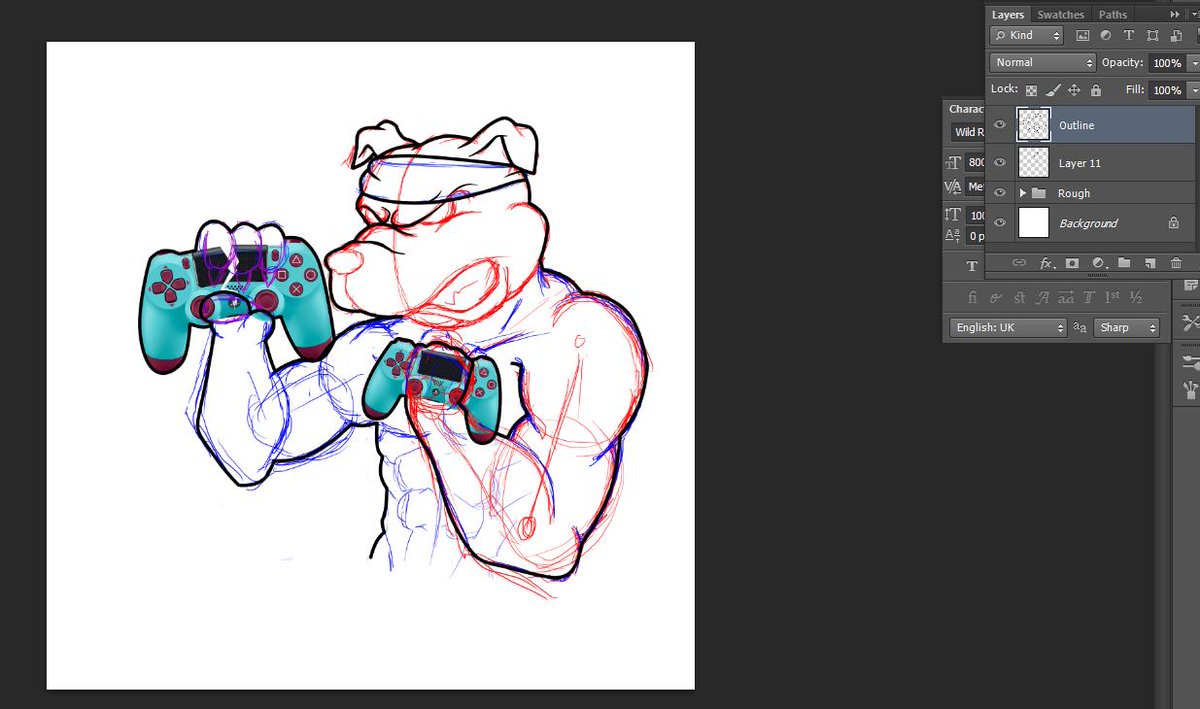Switch to the Paths tab
Screen dimensions: 1200x709
pos(1112,14)
